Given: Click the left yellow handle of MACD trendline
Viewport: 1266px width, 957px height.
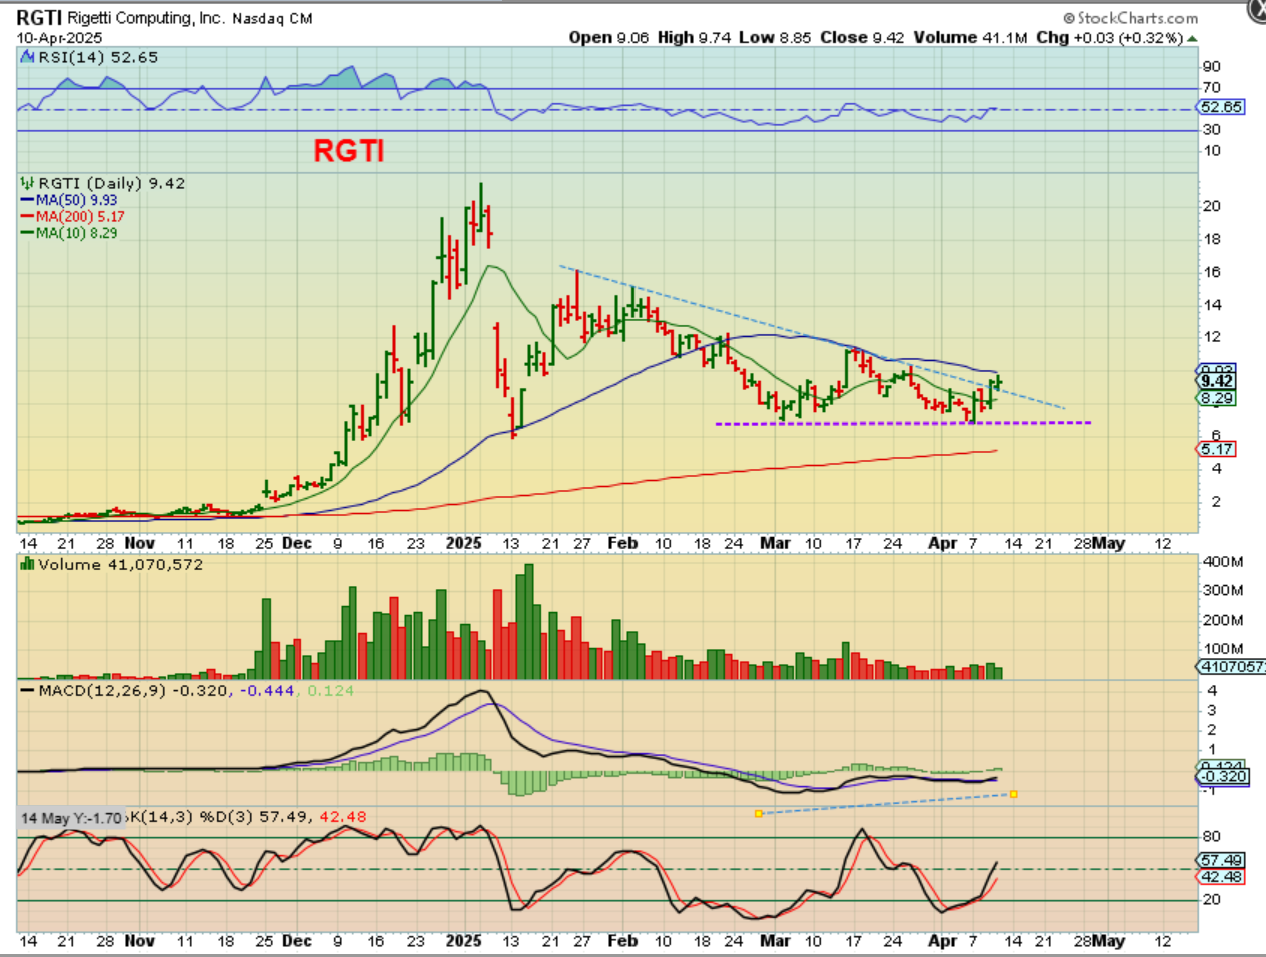Looking at the screenshot, I should (x=759, y=814).
